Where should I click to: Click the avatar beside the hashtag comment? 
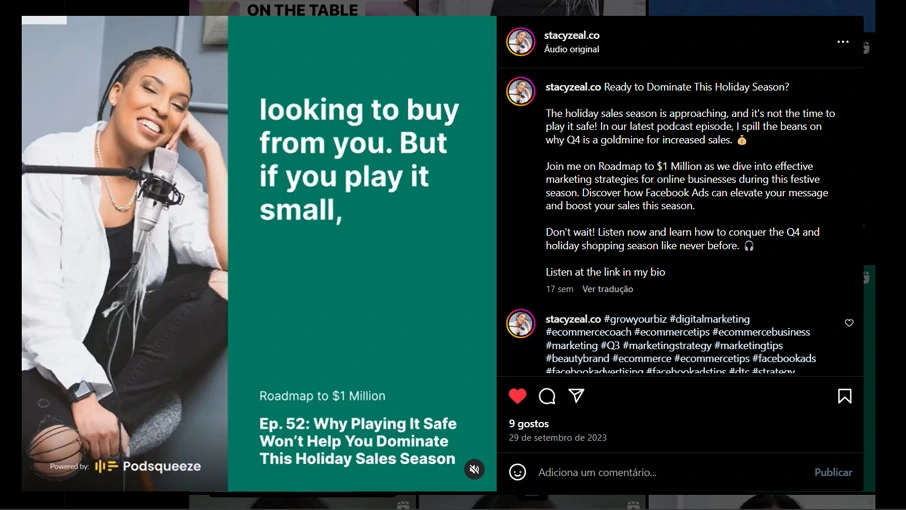521,323
